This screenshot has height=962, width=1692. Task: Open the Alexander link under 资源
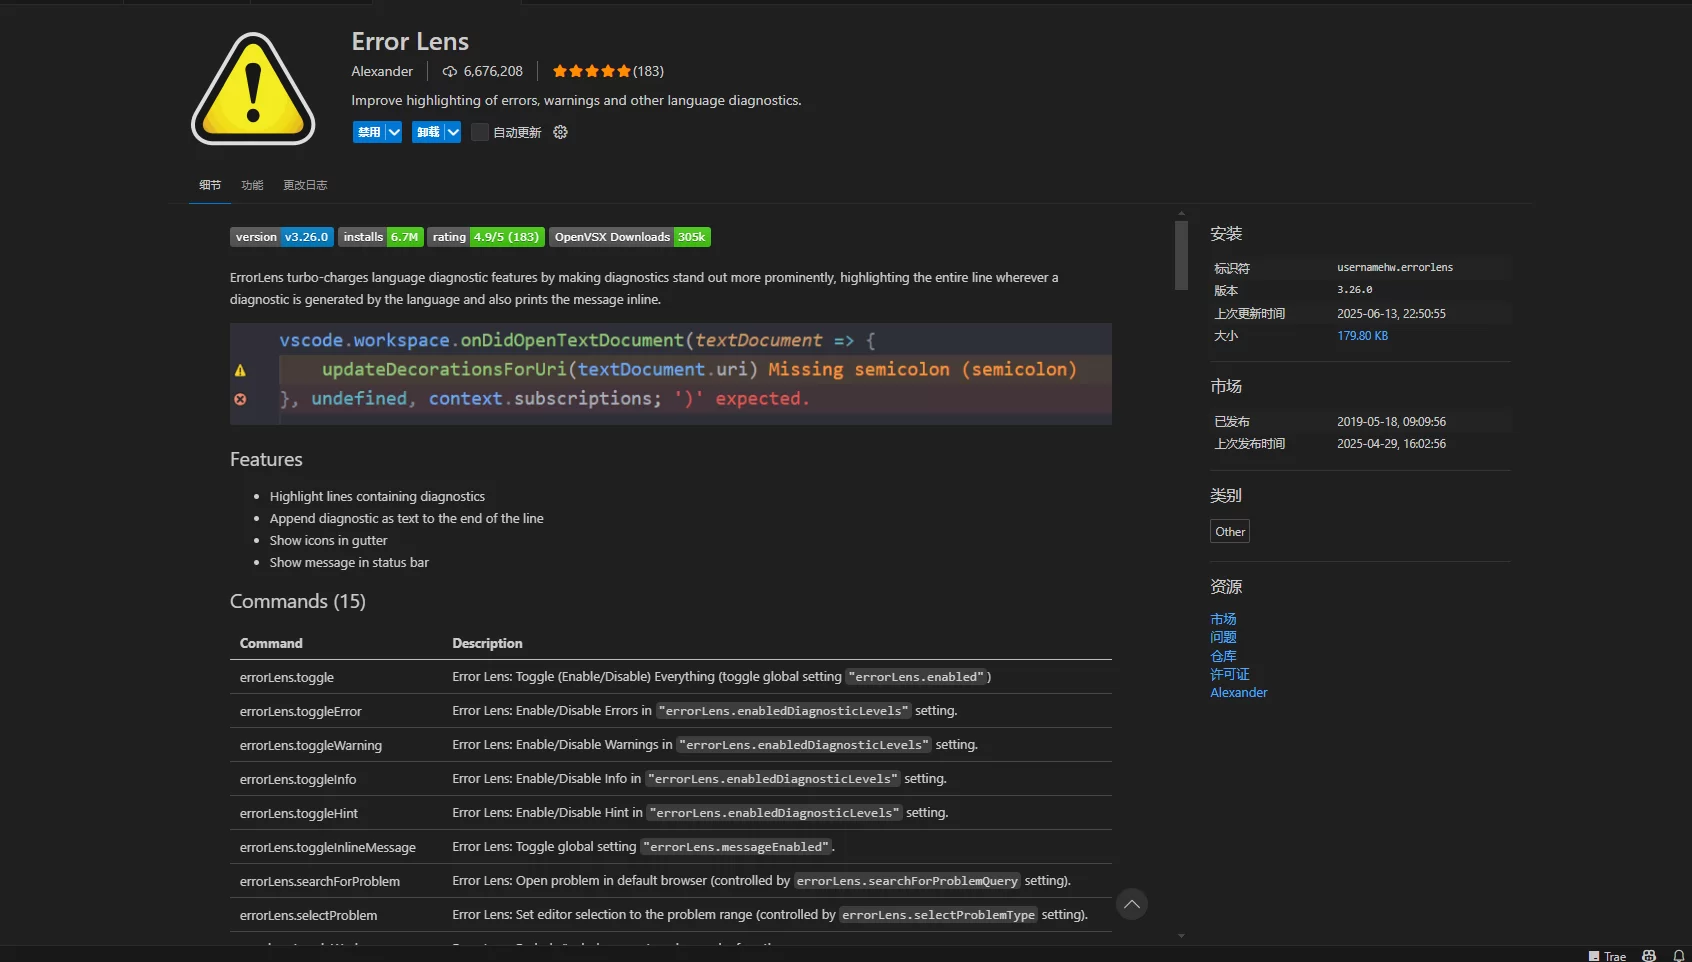pyautogui.click(x=1239, y=692)
